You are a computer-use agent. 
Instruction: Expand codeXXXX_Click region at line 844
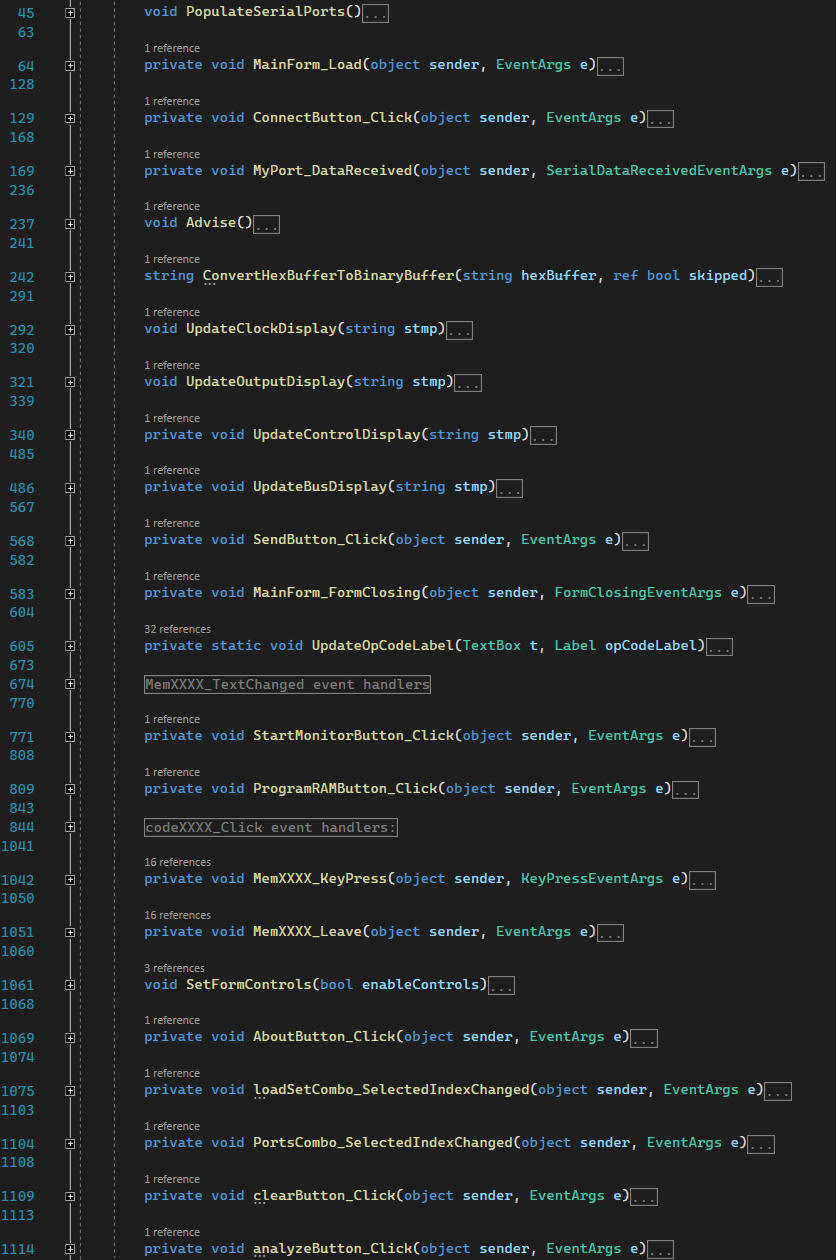[x=70, y=828]
